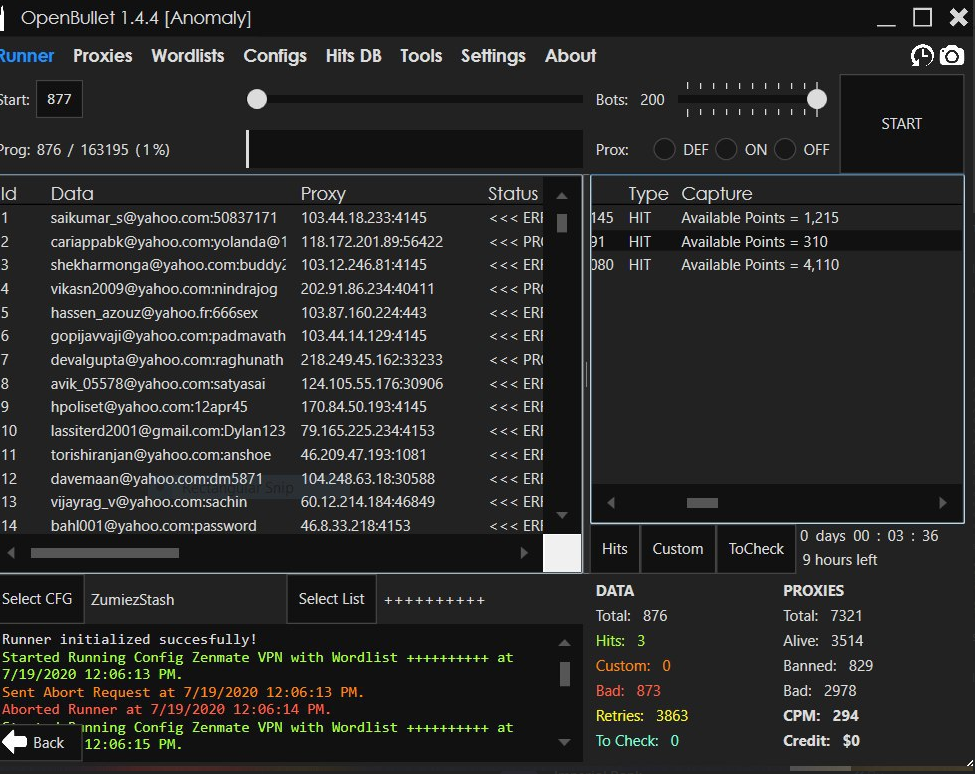This screenshot has height=774, width=975.
Task: Select the DEF proxy radio option
Action: pyautogui.click(x=664, y=149)
